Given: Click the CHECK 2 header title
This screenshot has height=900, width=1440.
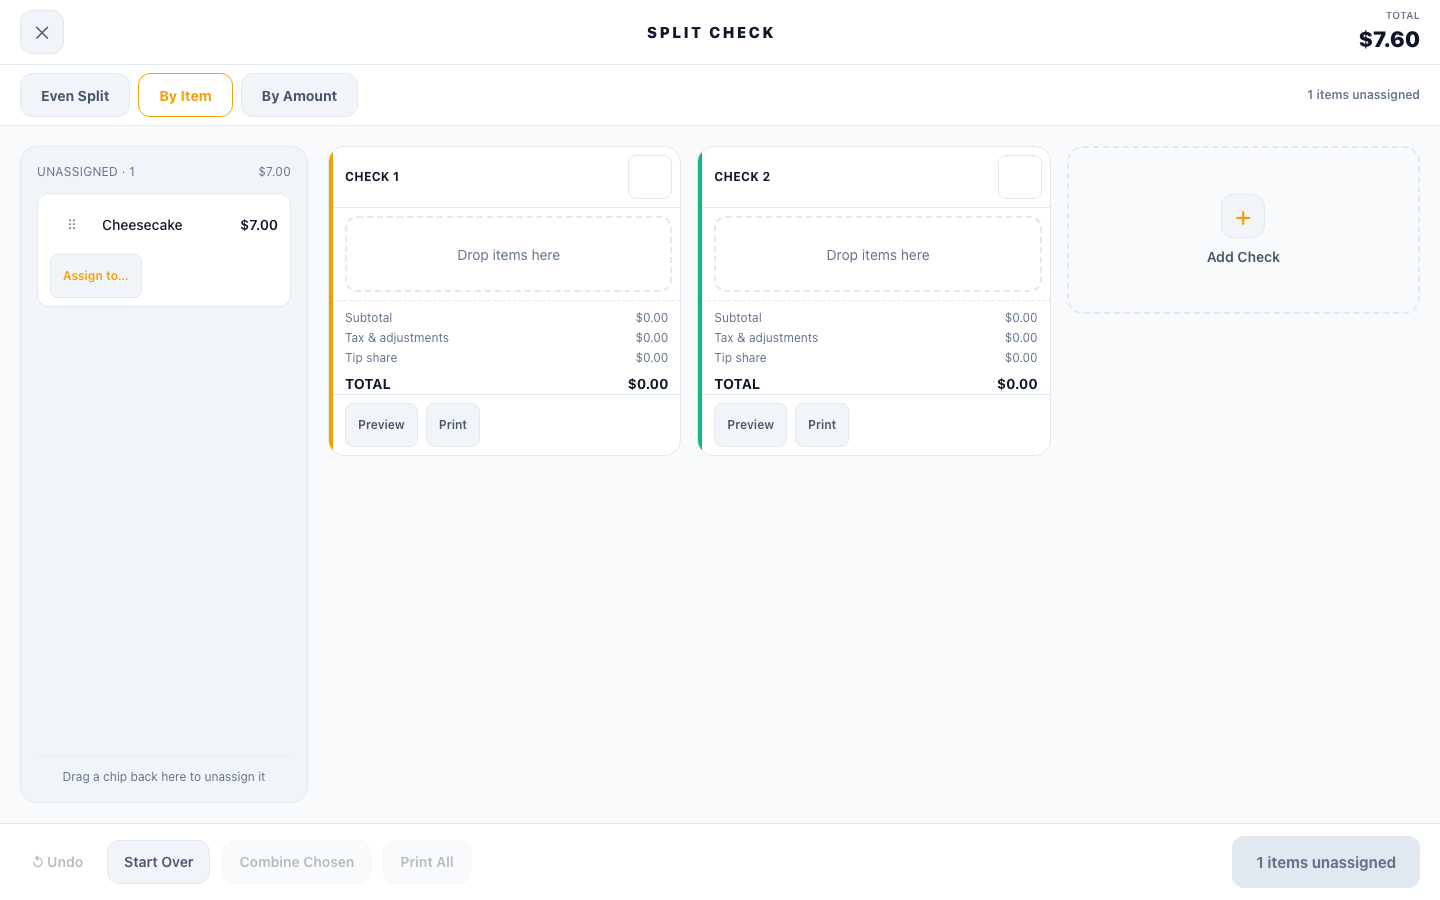Looking at the screenshot, I should tap(742, 177).
